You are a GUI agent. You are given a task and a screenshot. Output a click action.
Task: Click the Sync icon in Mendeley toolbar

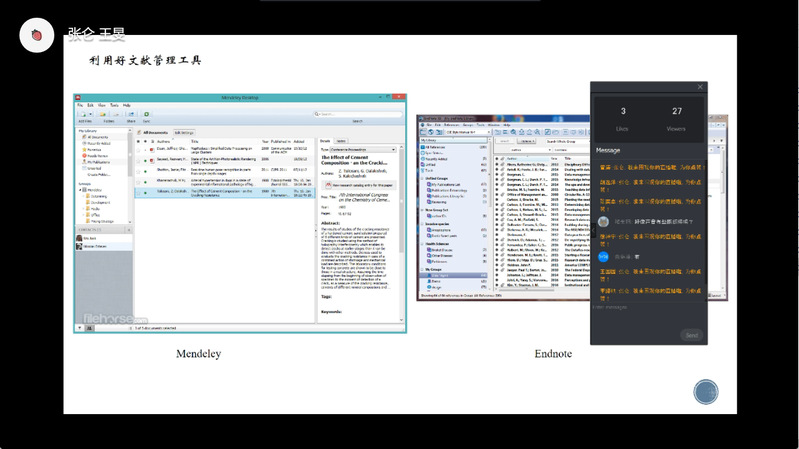[x=146, y=116]
